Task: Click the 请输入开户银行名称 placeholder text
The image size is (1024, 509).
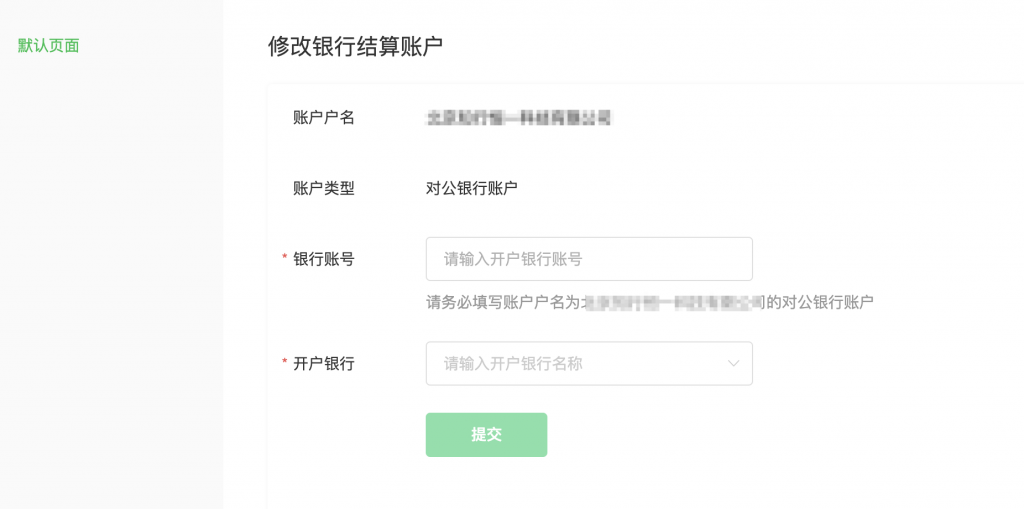Action: (513, 364)
